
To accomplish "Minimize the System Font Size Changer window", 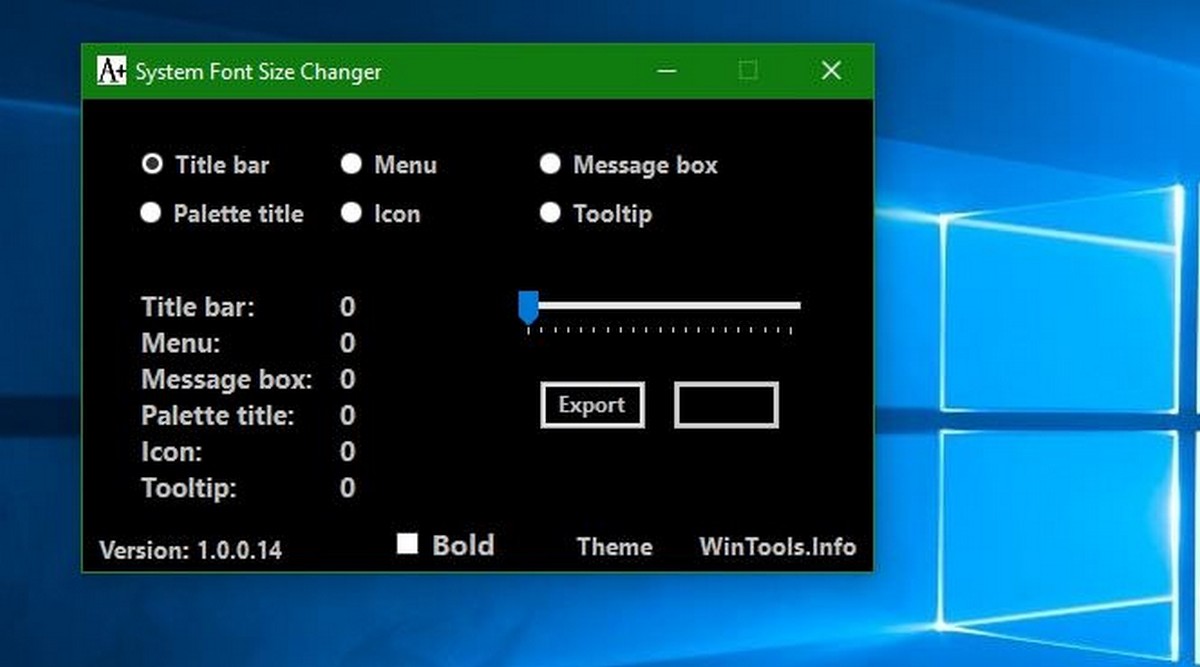I will (666, 70).
